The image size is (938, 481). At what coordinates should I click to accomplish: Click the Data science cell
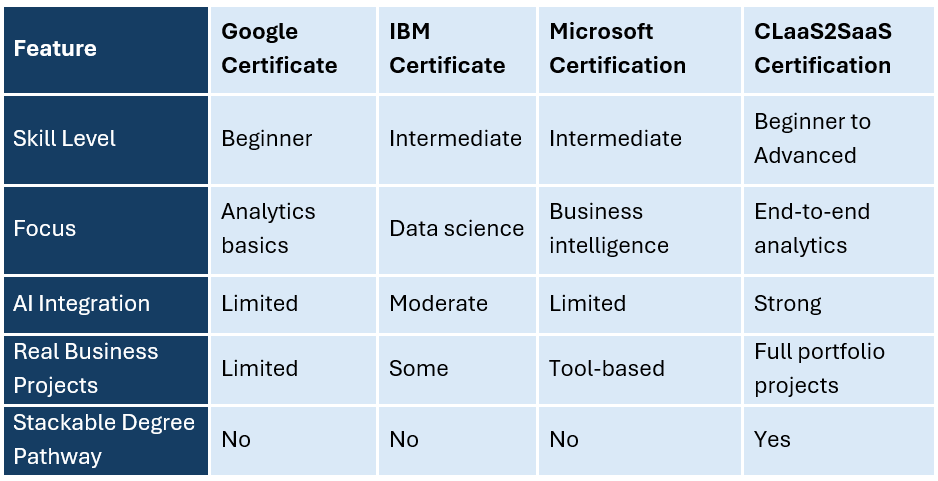[457, 230]
